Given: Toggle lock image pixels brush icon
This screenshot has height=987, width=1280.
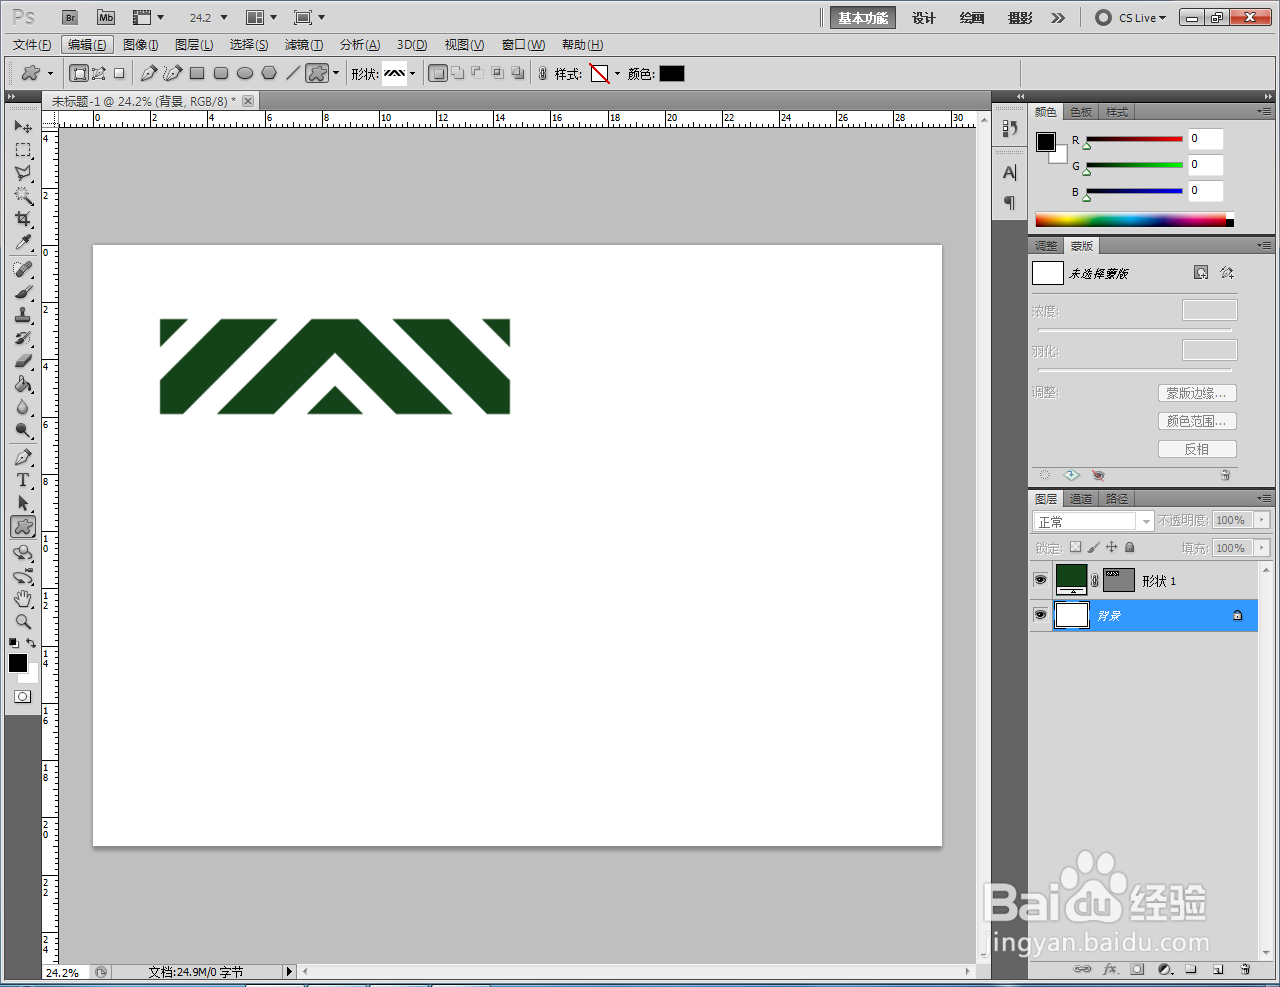Looking at the screenshot, I should [x=1093, y=547].
